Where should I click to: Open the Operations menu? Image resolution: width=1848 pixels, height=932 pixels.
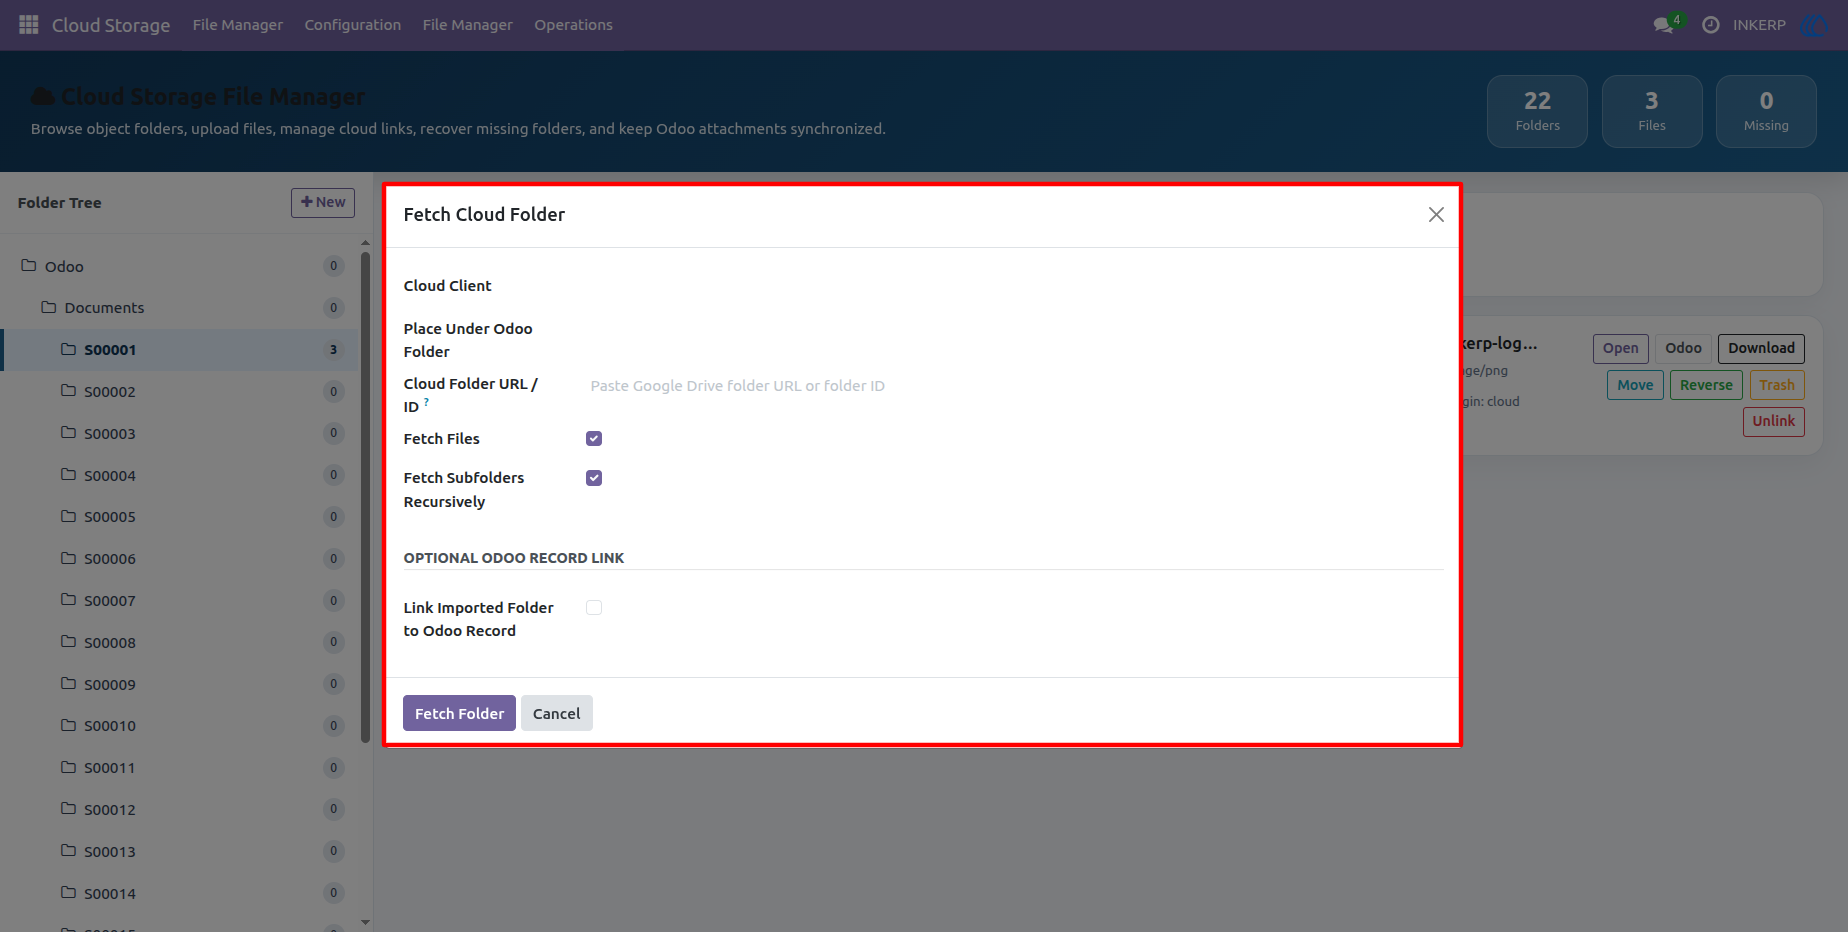(x=573, y=25)
